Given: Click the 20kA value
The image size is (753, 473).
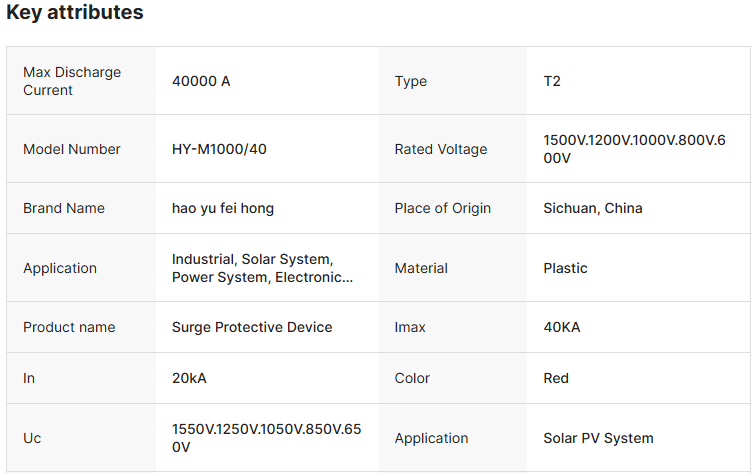Looking at the screenshot, I should click(189, 378).
